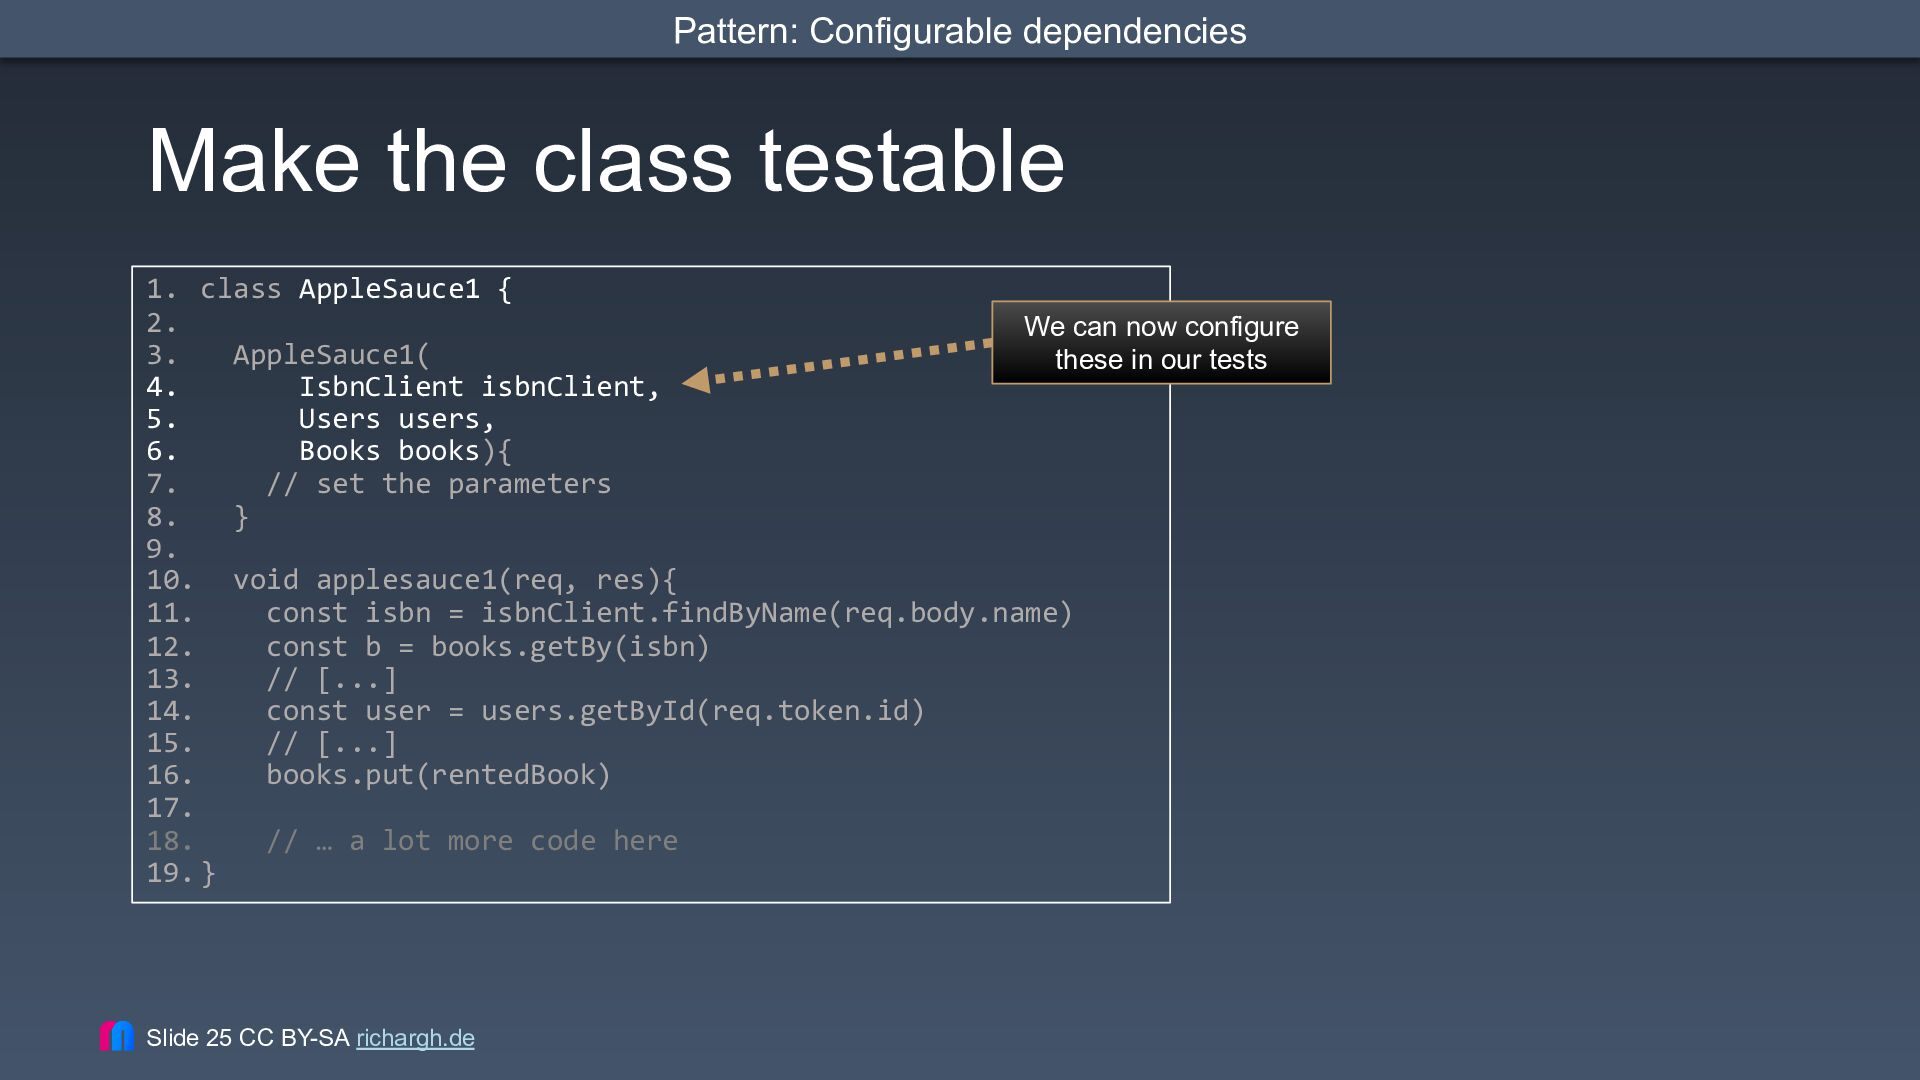Click the 'Slide 25 CC BY-SA' footer text

247,1038
